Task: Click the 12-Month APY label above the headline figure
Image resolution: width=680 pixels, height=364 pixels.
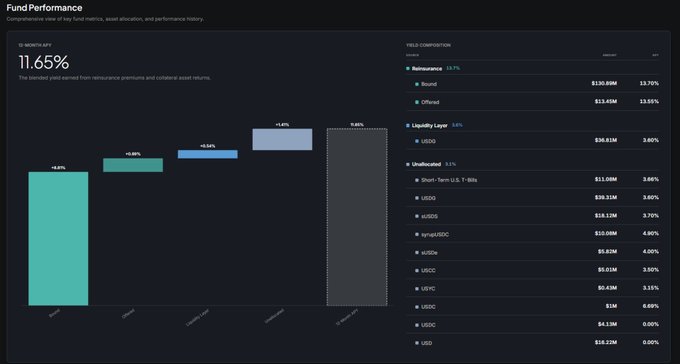Action: 35,45
